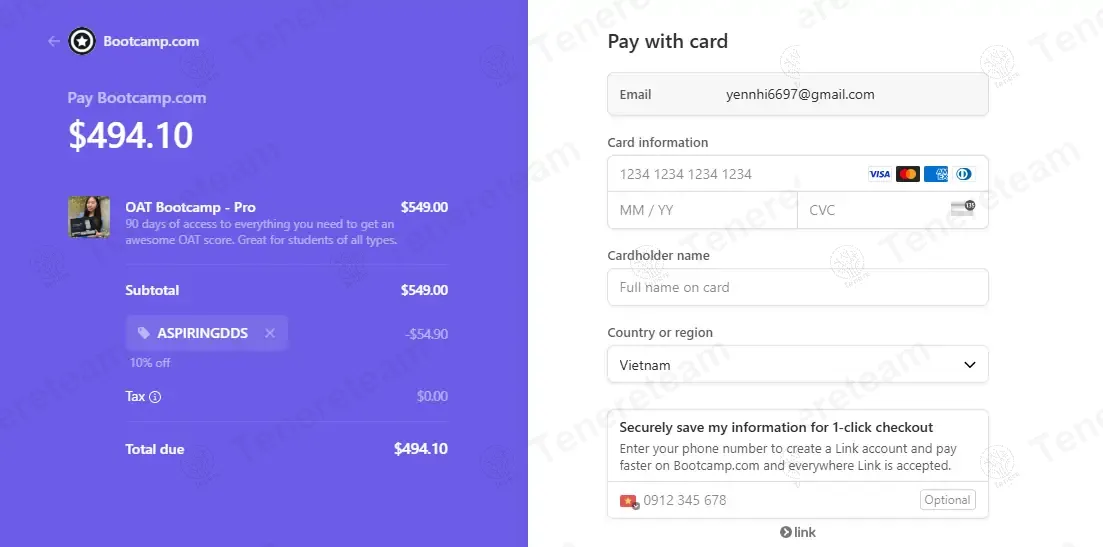Screen dimensions: 1103x547
Task: Open the Vietnam flag phone country selector
Action: (629, 501)
